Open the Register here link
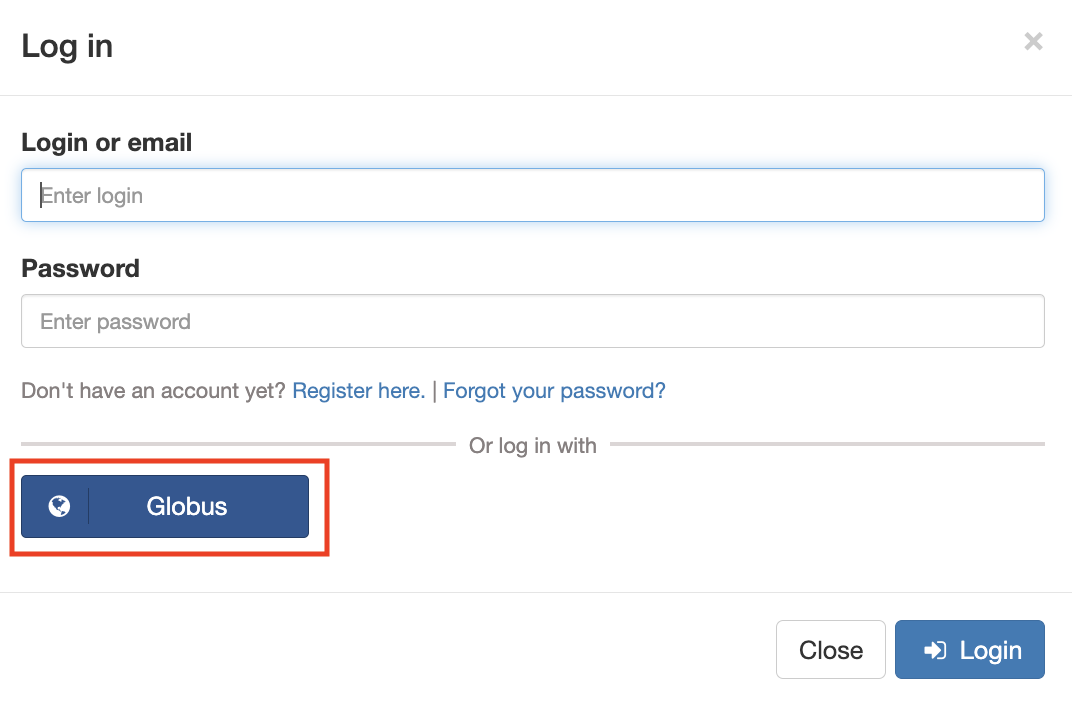1072x702 pixels. tap(359, 390)
